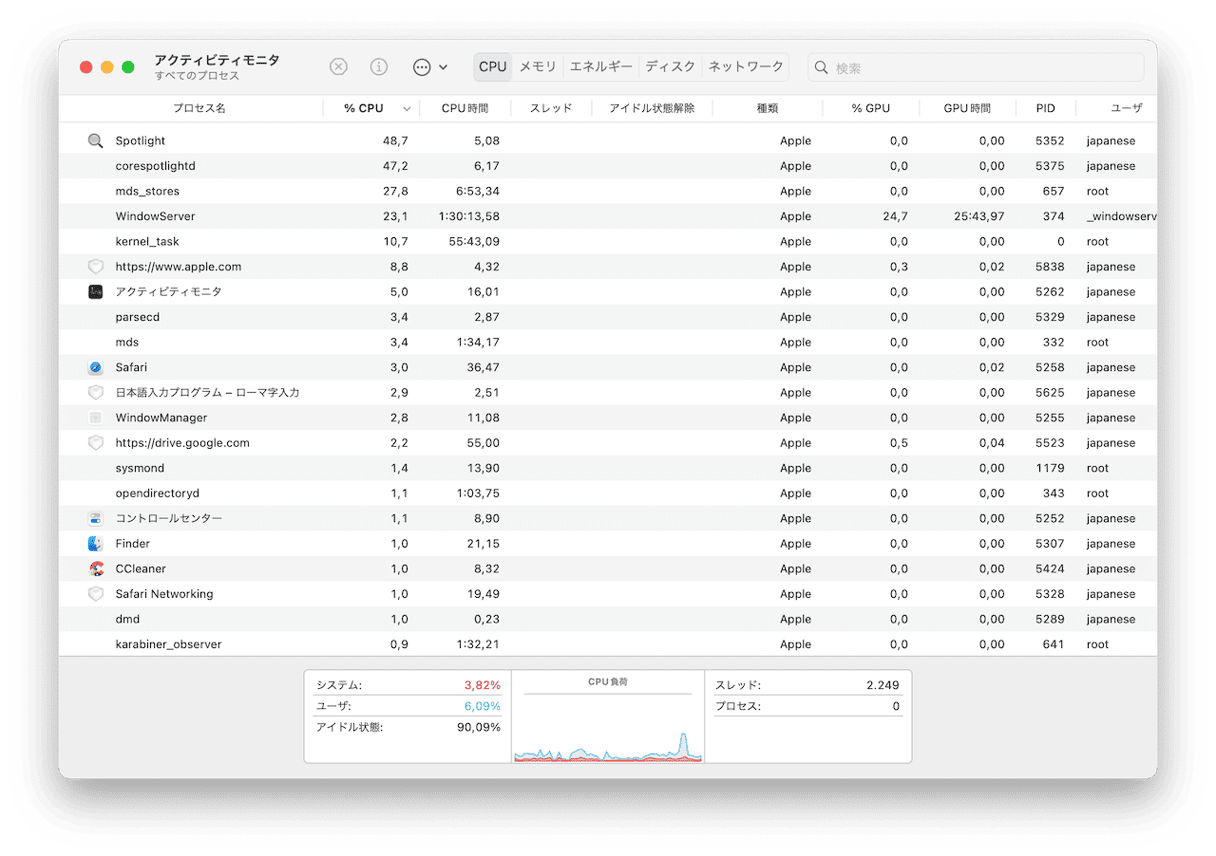1216x856 pixels.
Task: Select the dmd process row
Action: [x=608, y=619]
